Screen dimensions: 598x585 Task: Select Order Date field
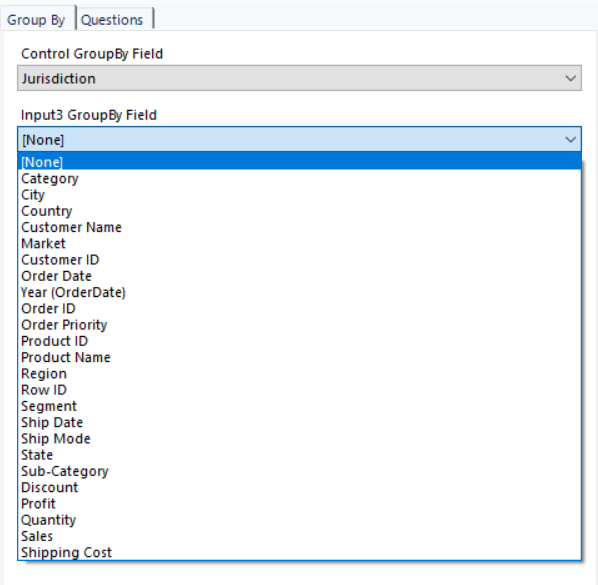(299, 276)
